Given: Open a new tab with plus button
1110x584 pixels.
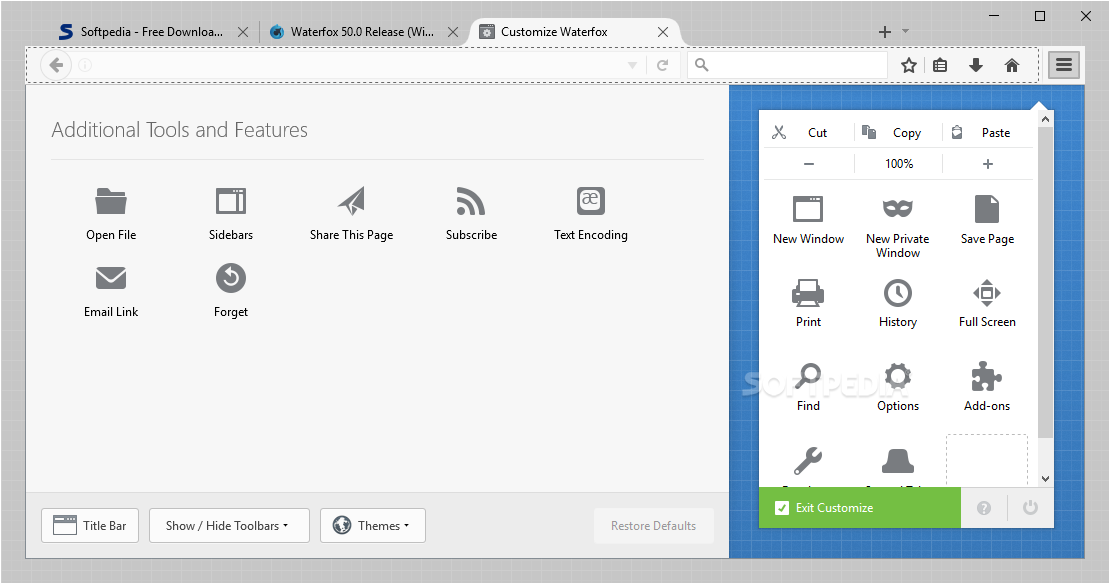Looking at the screenshot, I should click(885, 32).
